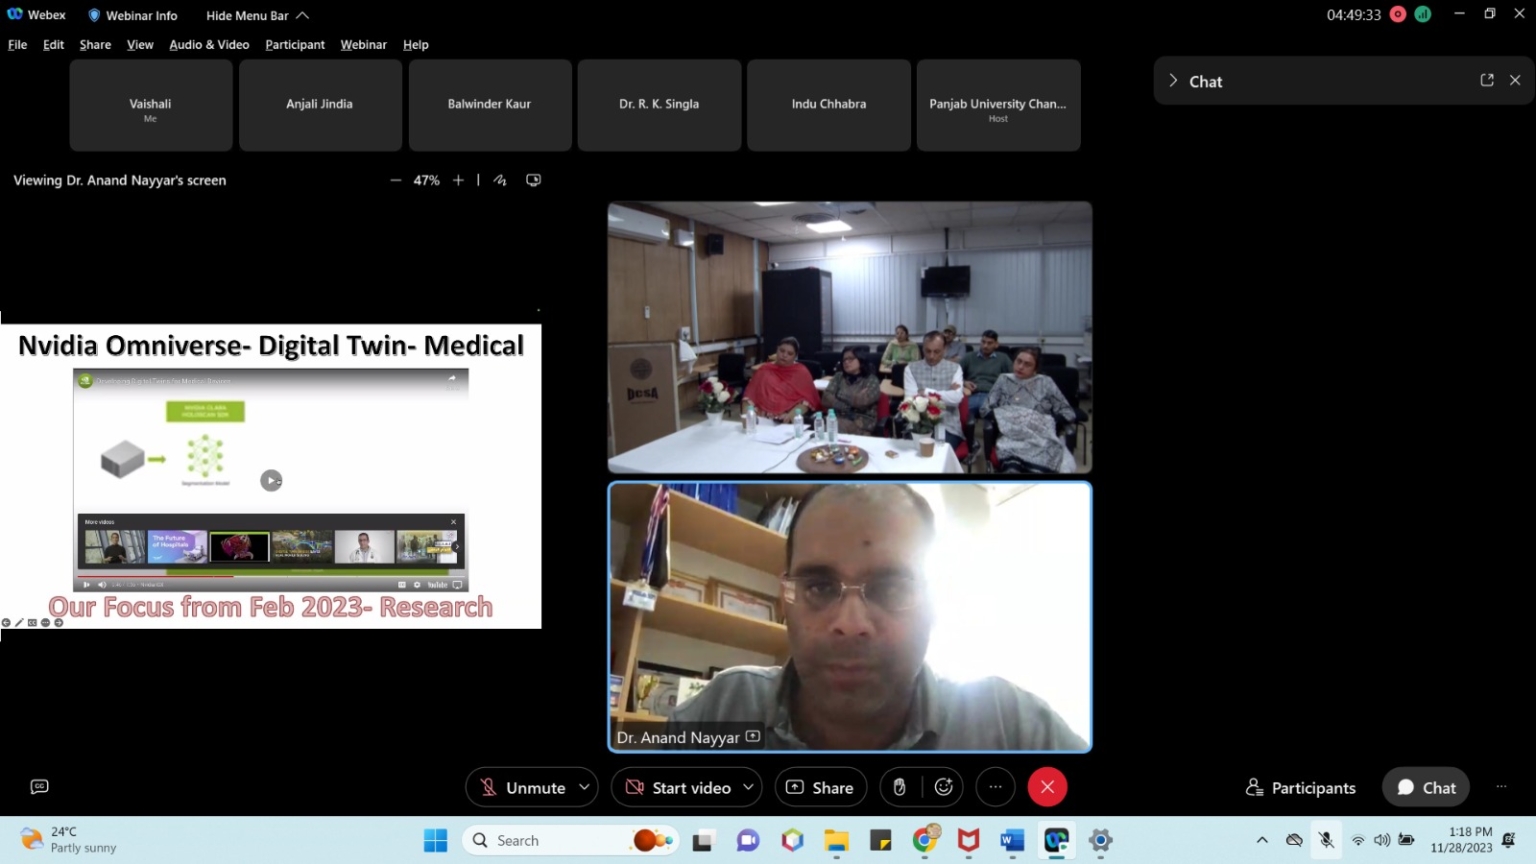Screen dimensions: 1536x864
Task: Zoom in shared screen with plus
Action: (458, 181)
